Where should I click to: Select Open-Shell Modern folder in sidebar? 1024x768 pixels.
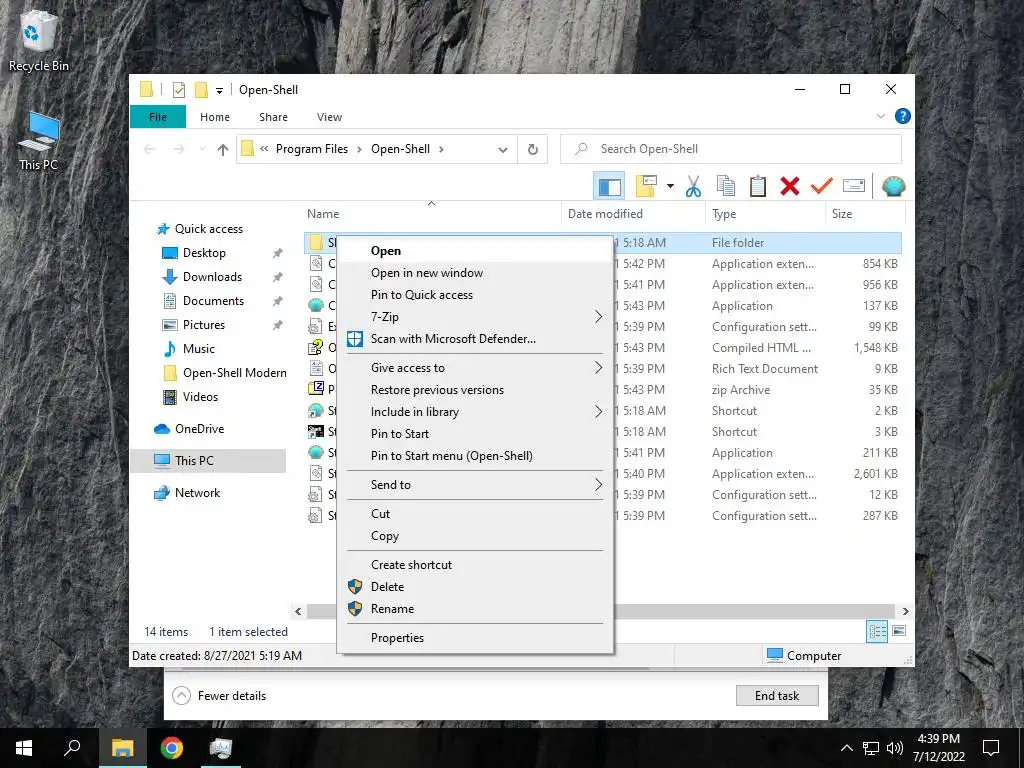point(234,373)
